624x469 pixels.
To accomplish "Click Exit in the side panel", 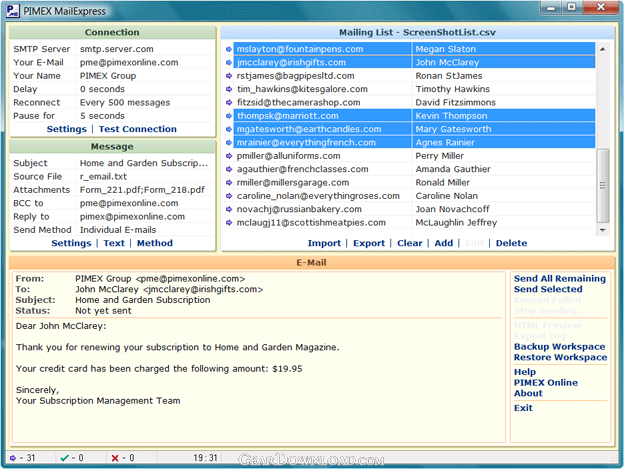I will tap(523, 408).
